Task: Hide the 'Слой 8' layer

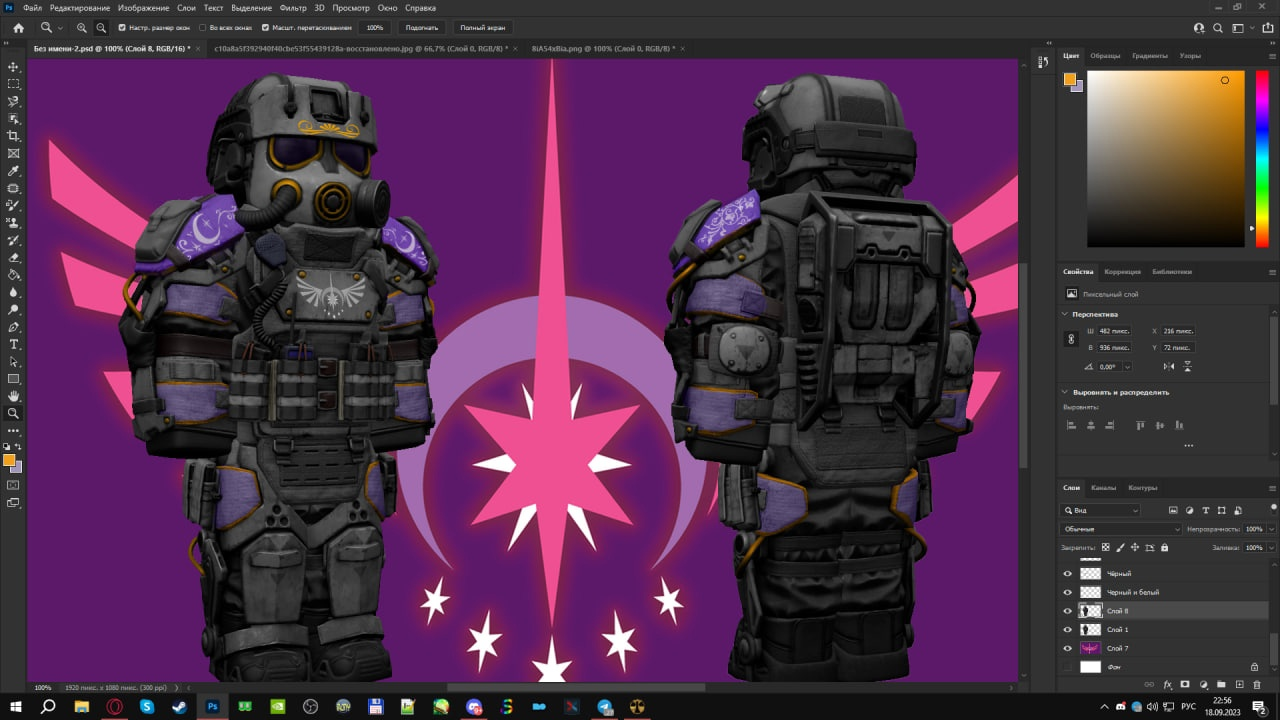Action: click(1068, 611)
